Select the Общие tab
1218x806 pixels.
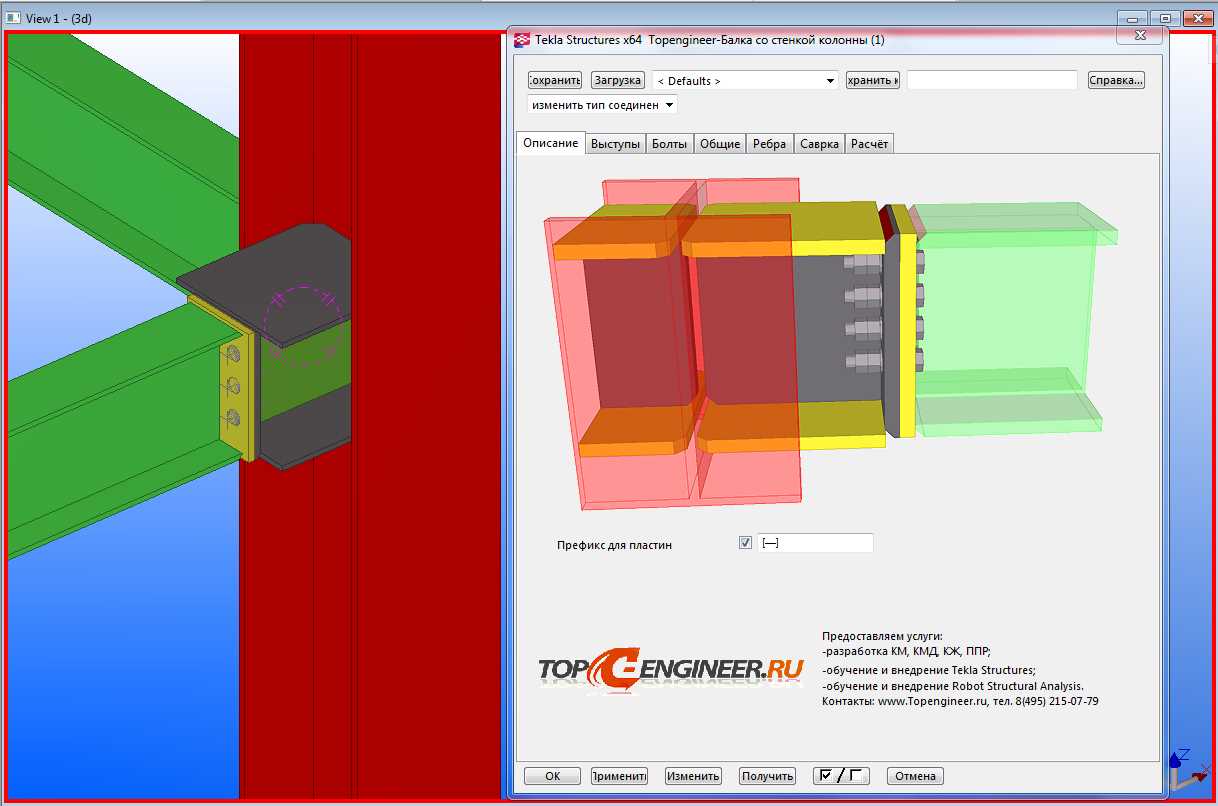tap(720, 144)
